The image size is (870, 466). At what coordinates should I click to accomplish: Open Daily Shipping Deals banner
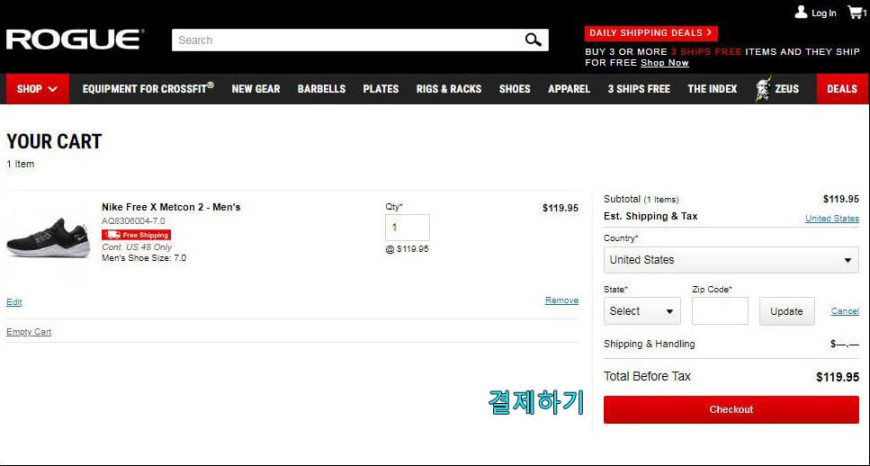coord(651,33)
